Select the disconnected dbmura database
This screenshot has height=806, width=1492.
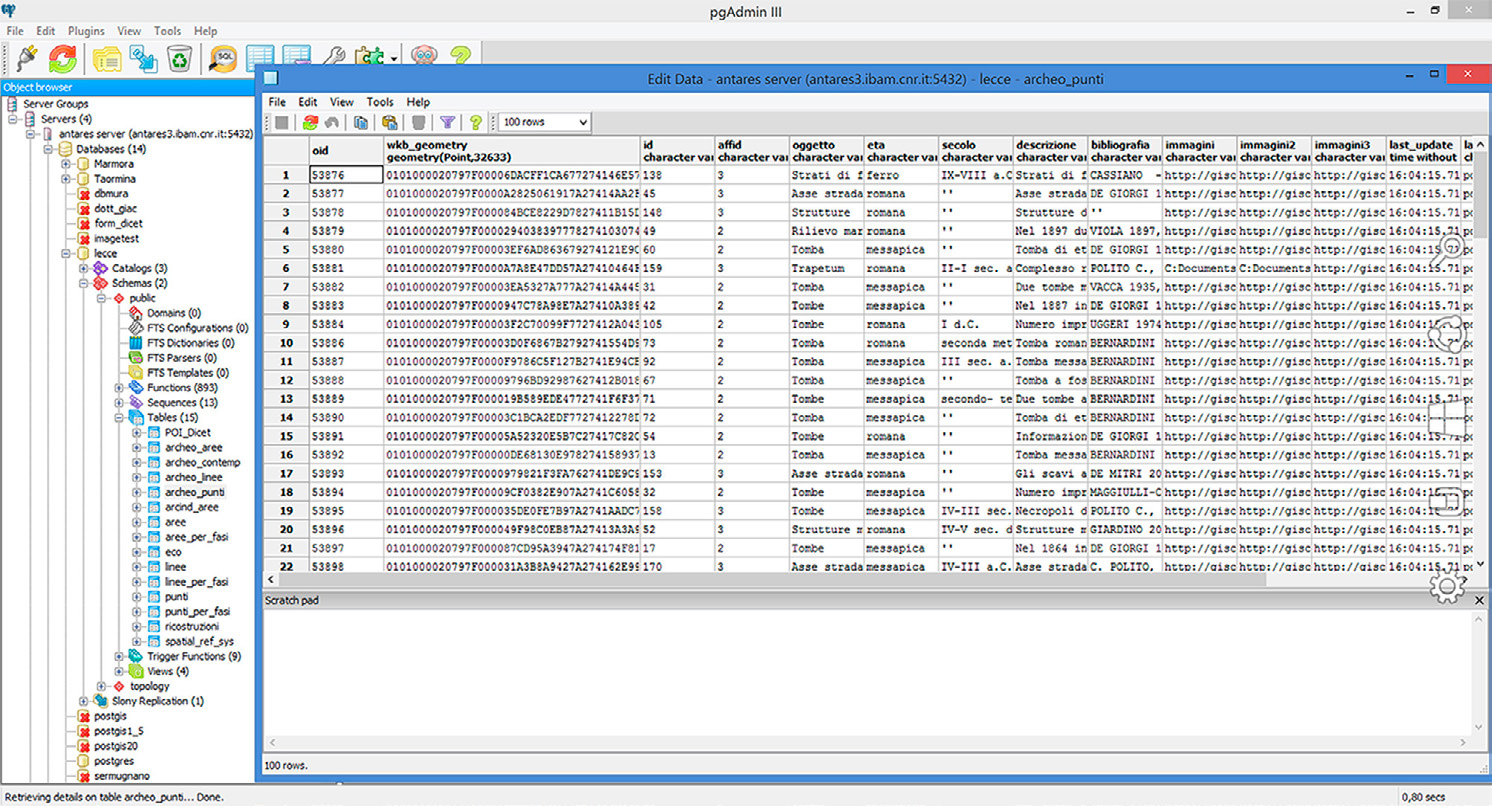[x=111, y=194]
